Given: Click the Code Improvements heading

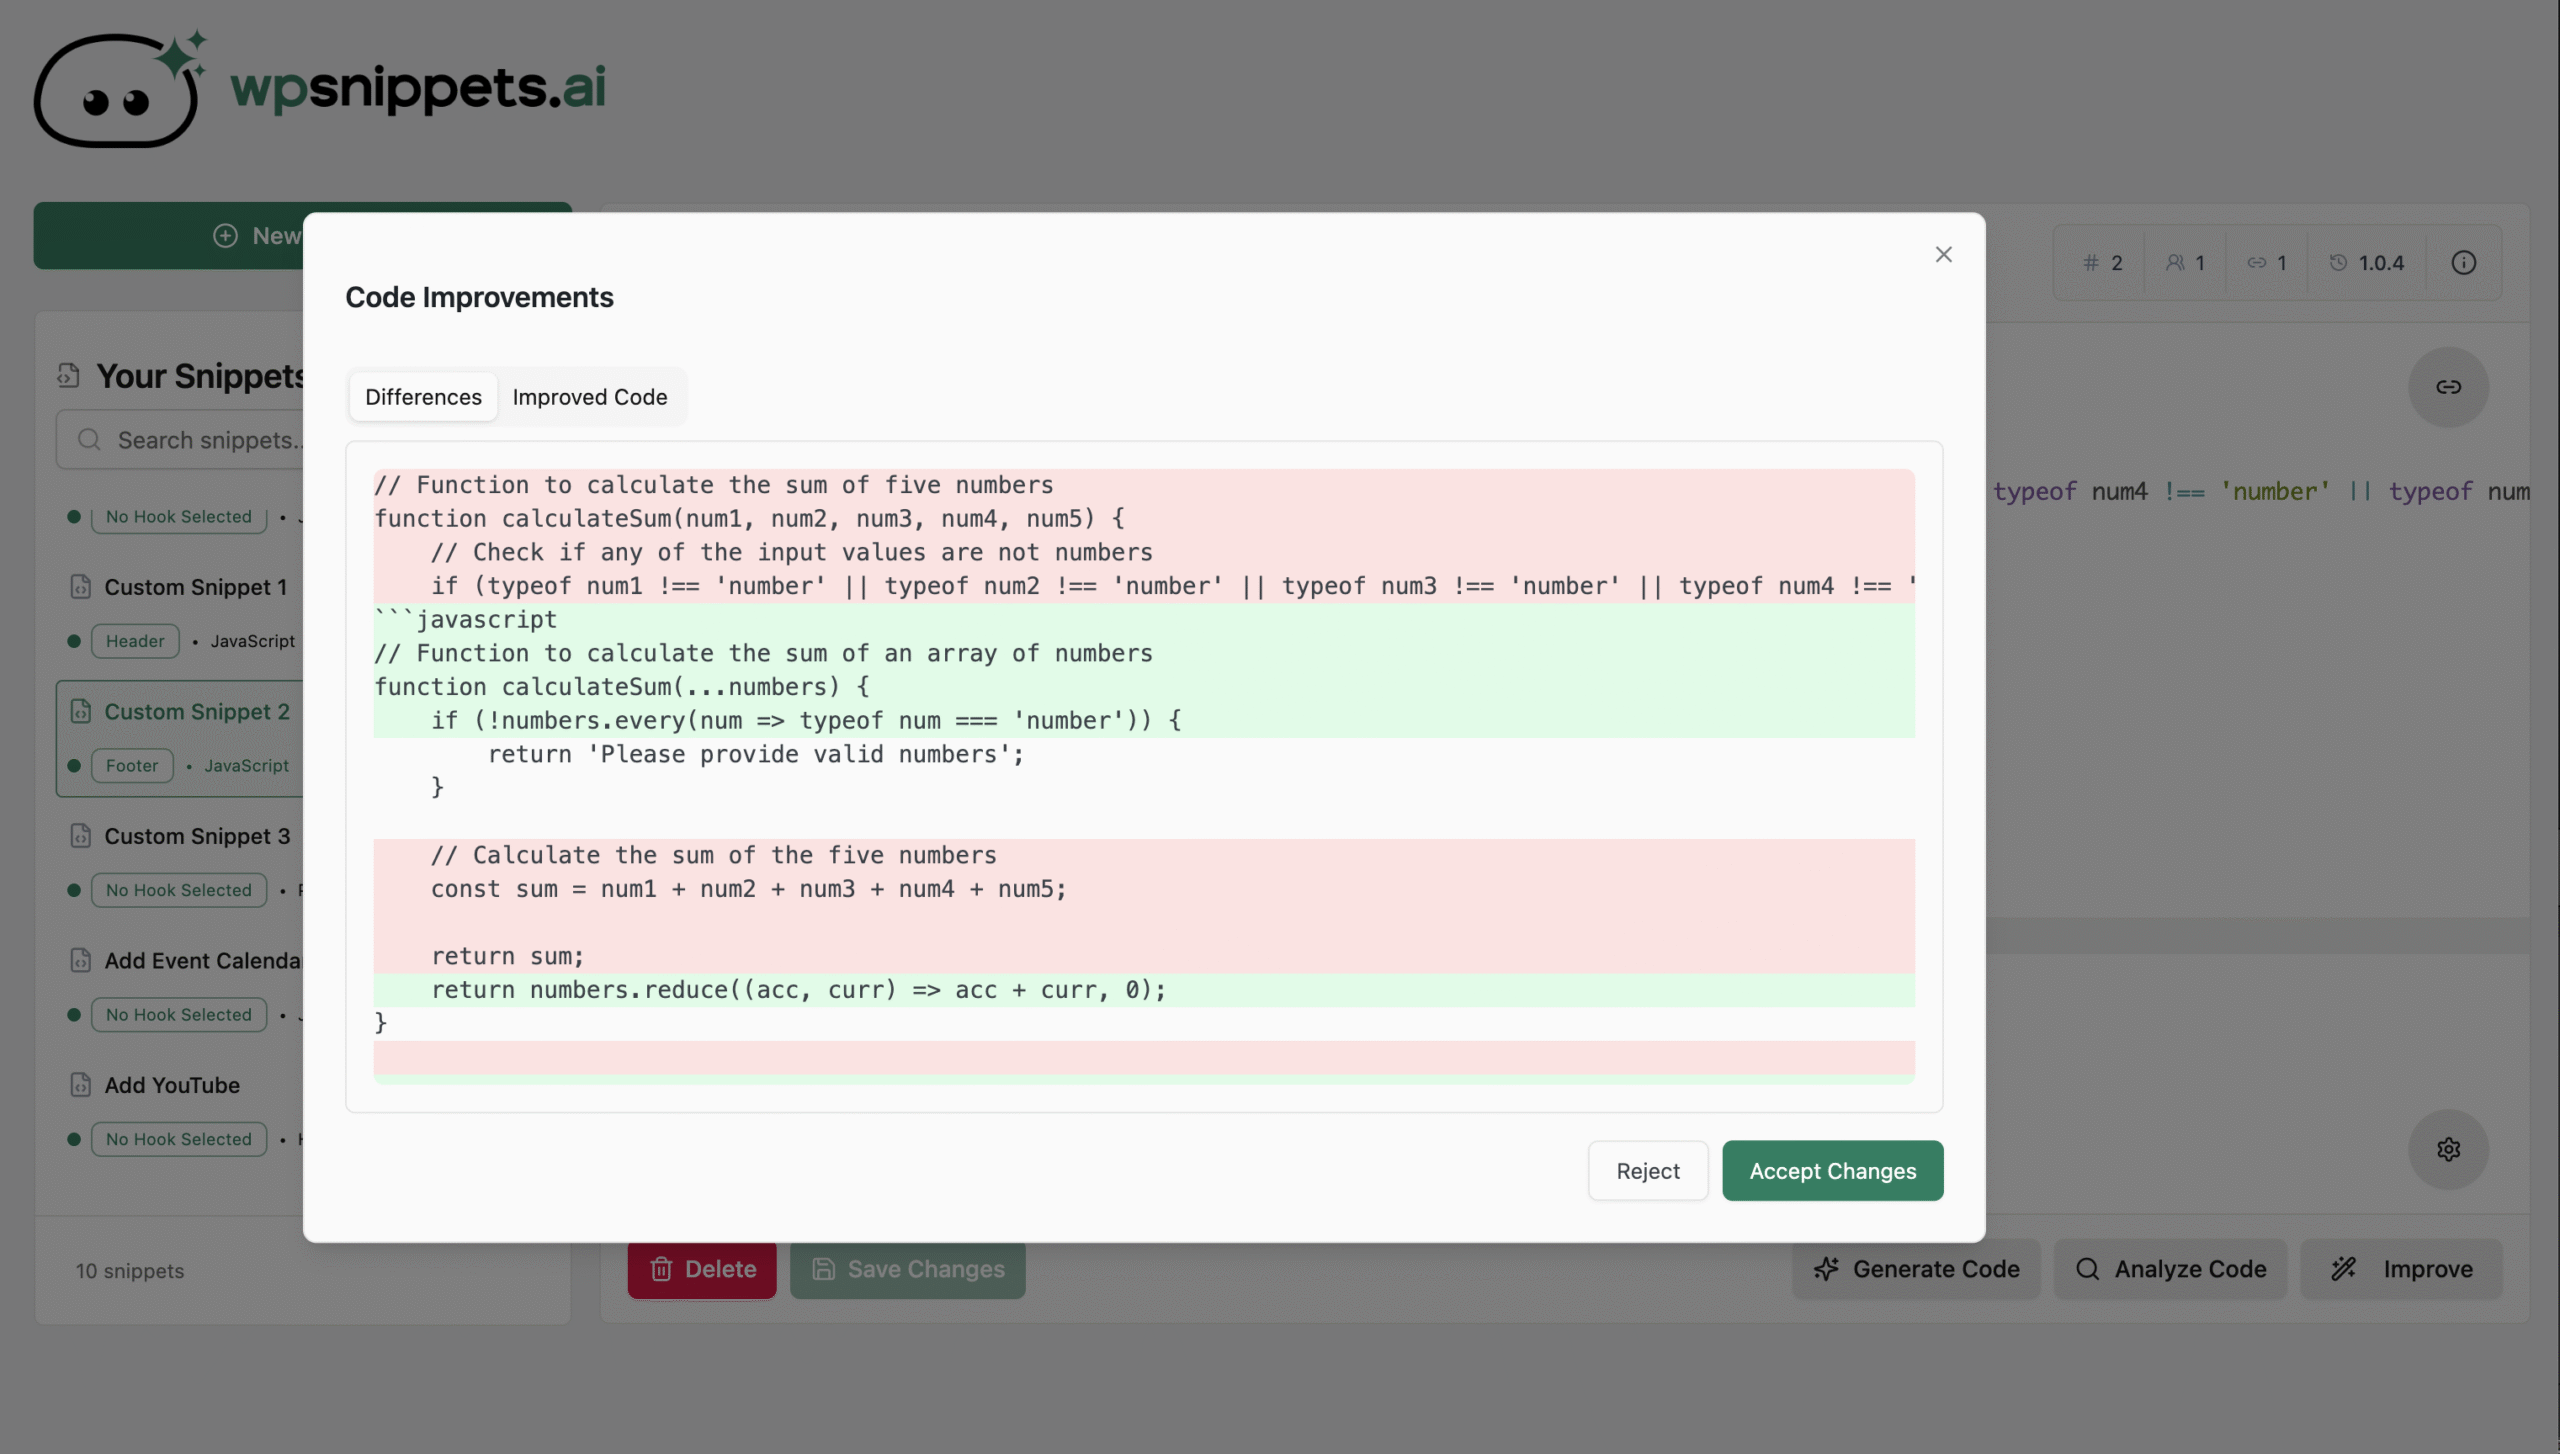Looking at the screenshot, I should [x=479, y=297].
